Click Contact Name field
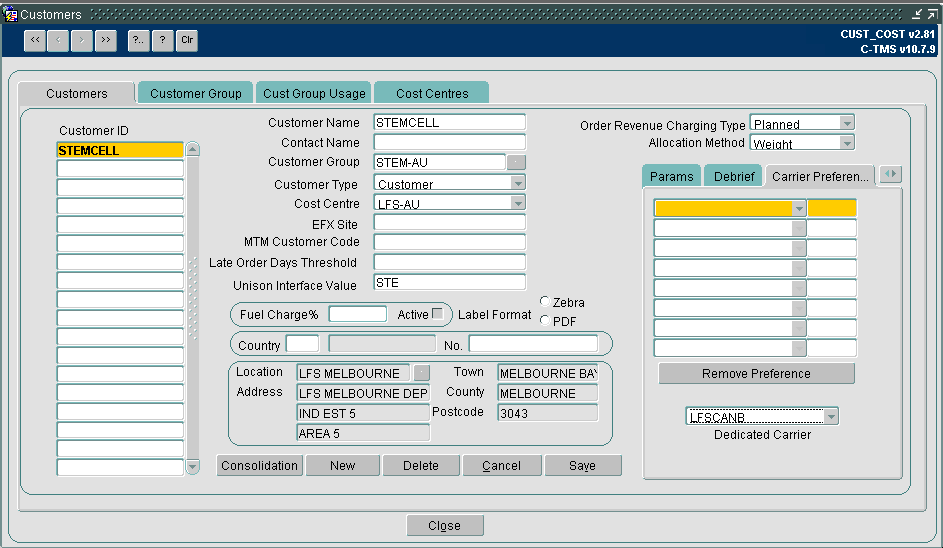The width and height of the screenshot is (943, 548). (x=449, y=142)
